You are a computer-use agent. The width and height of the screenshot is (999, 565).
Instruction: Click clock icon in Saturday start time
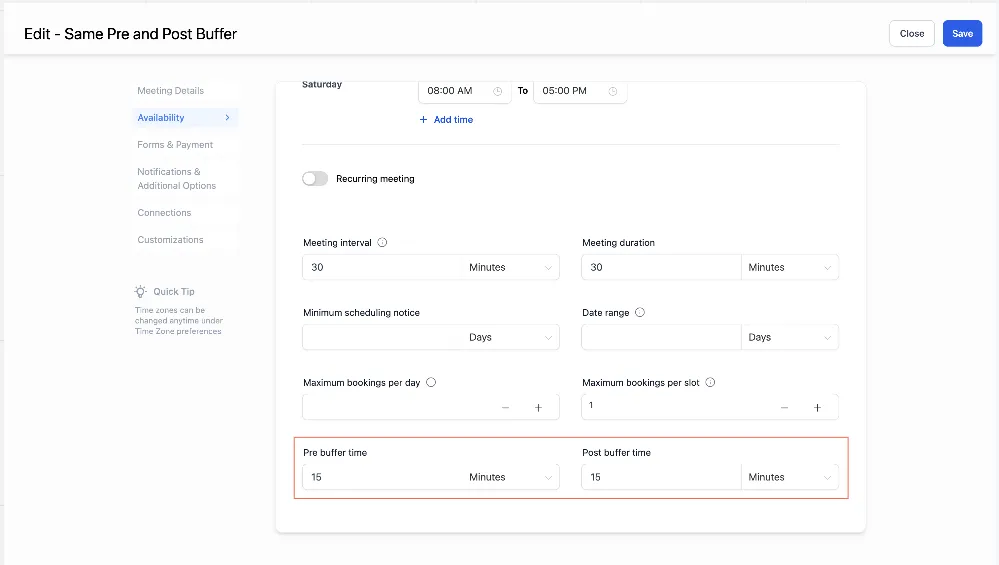(x=498, y=91)
